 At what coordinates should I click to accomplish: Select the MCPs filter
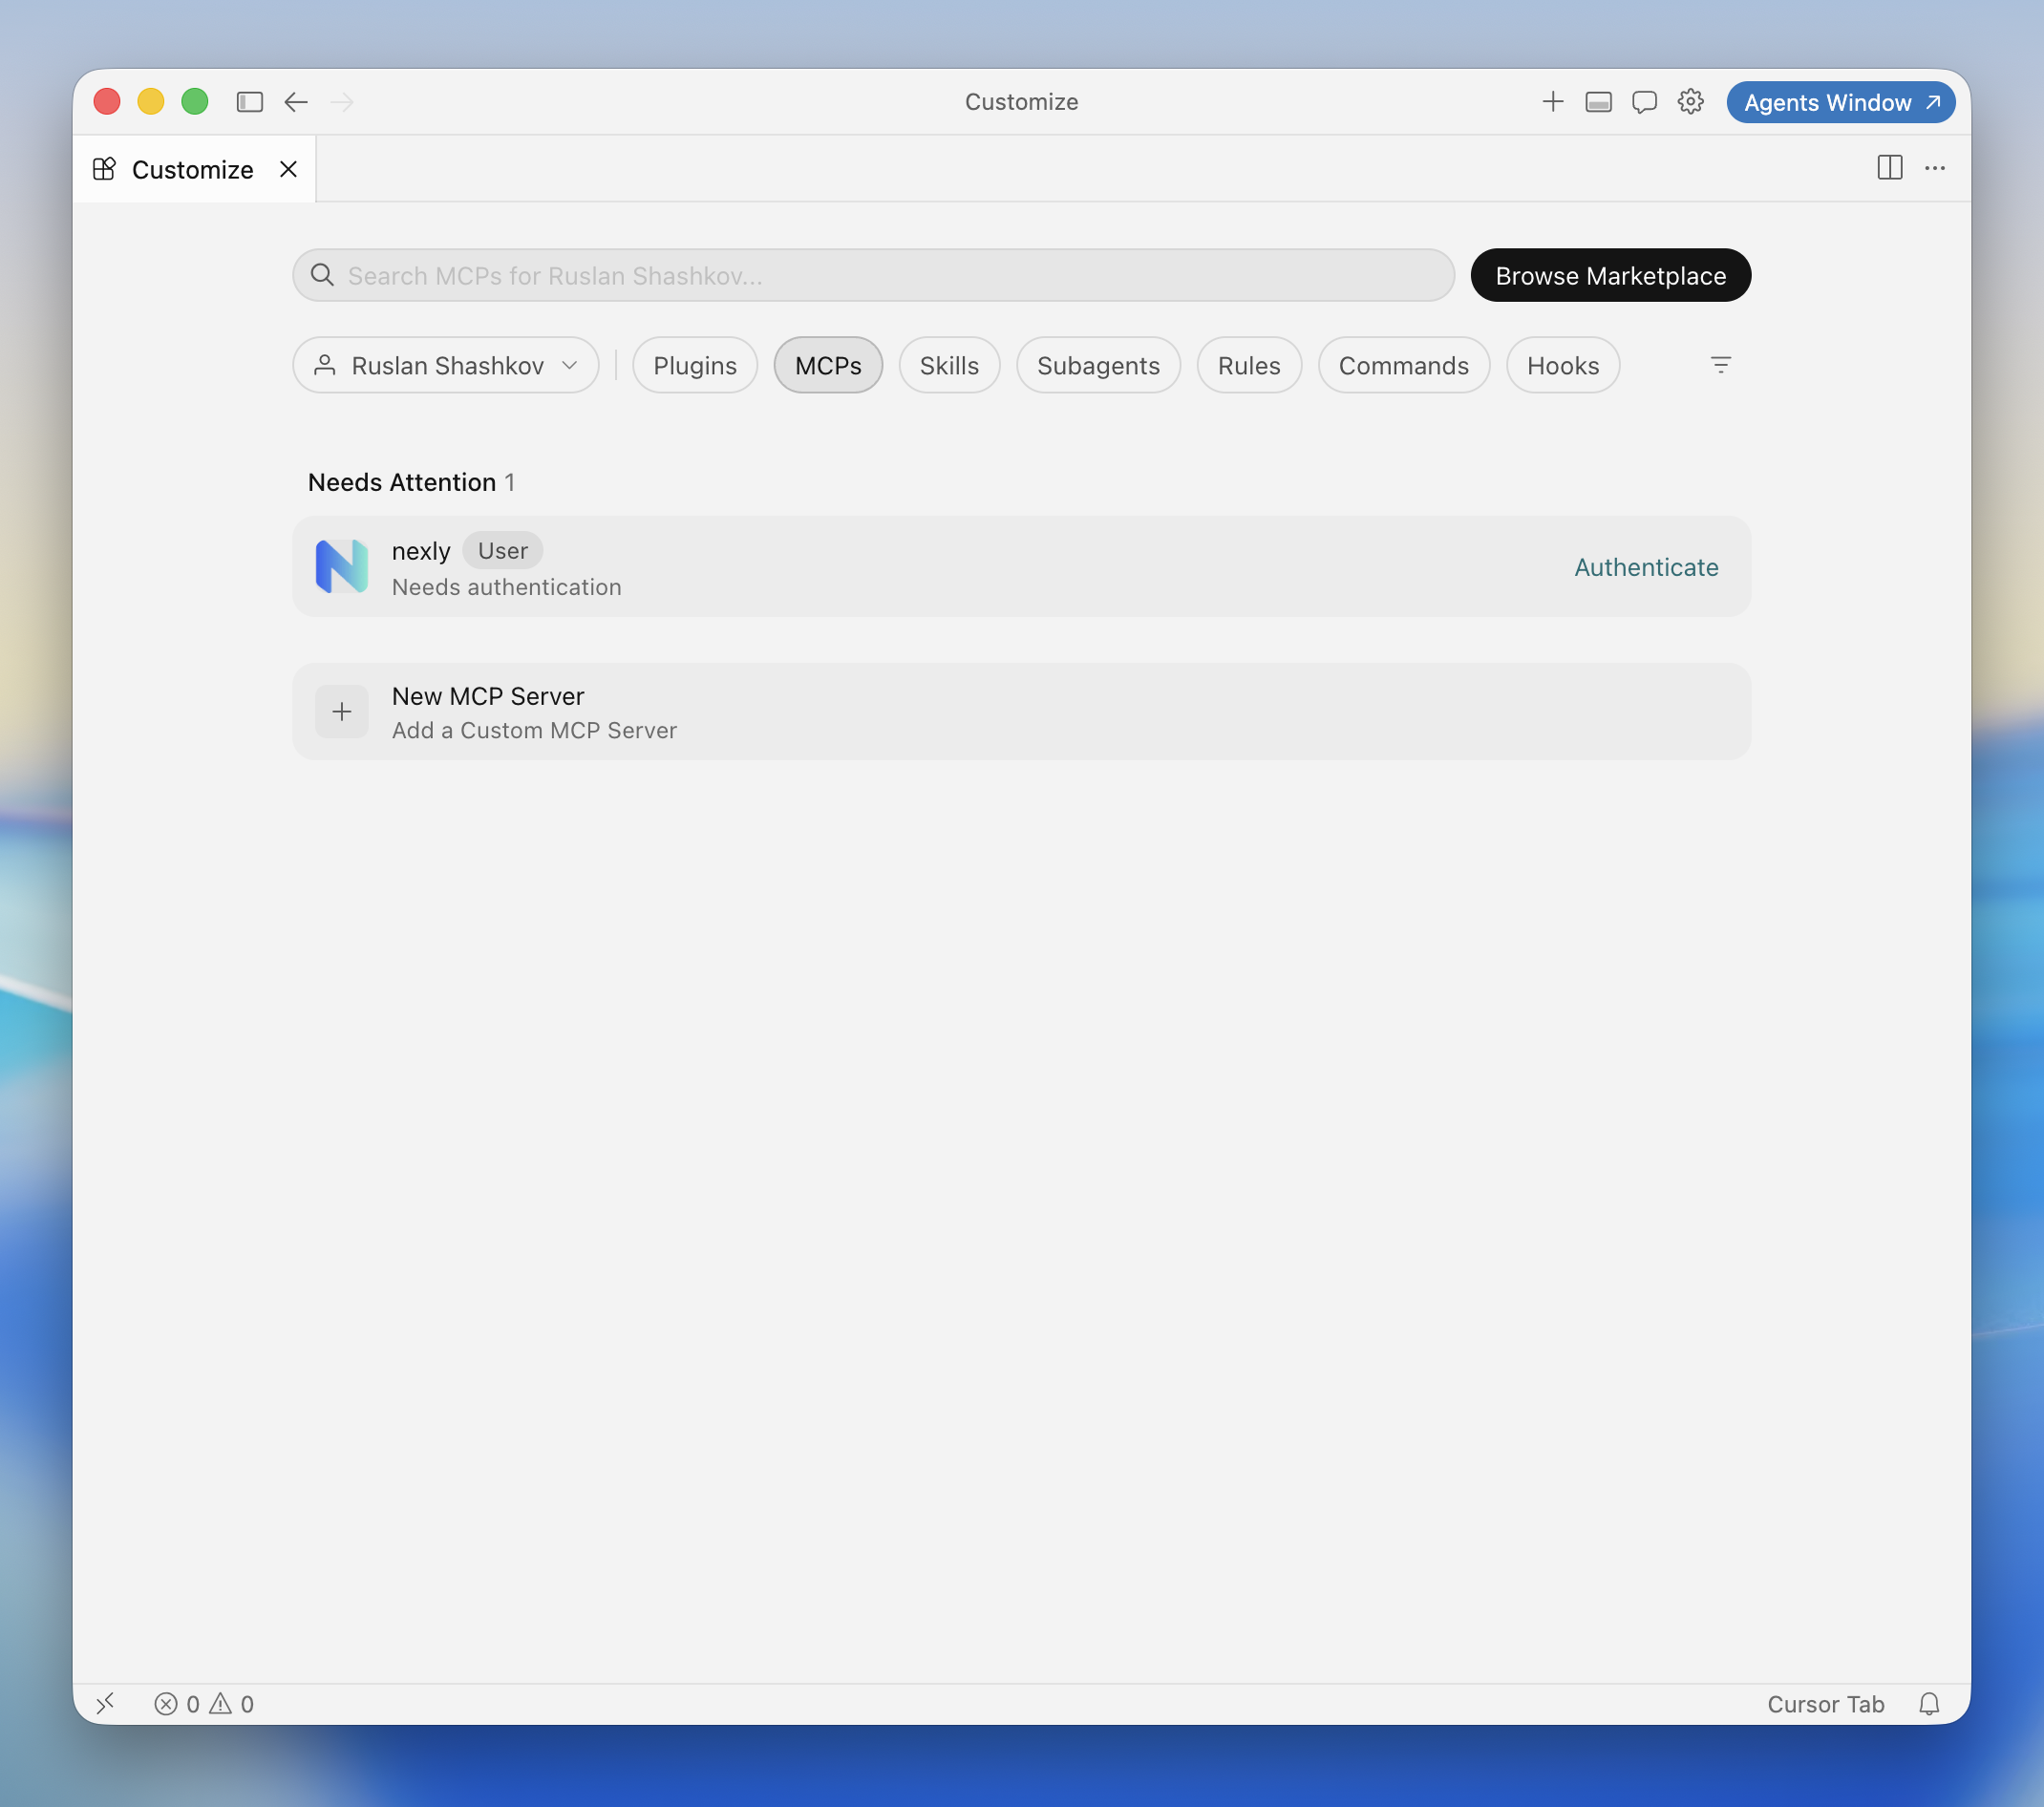pyautogui.click(x=828, y=365)
